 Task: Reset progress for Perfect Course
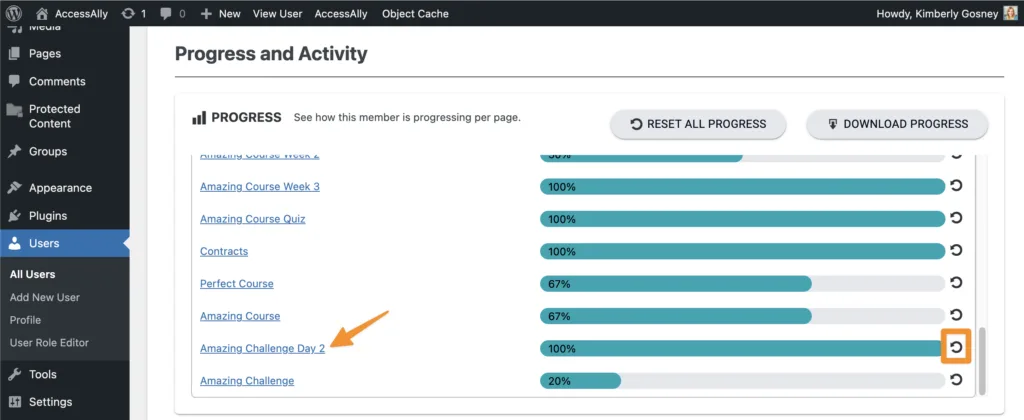956,283
